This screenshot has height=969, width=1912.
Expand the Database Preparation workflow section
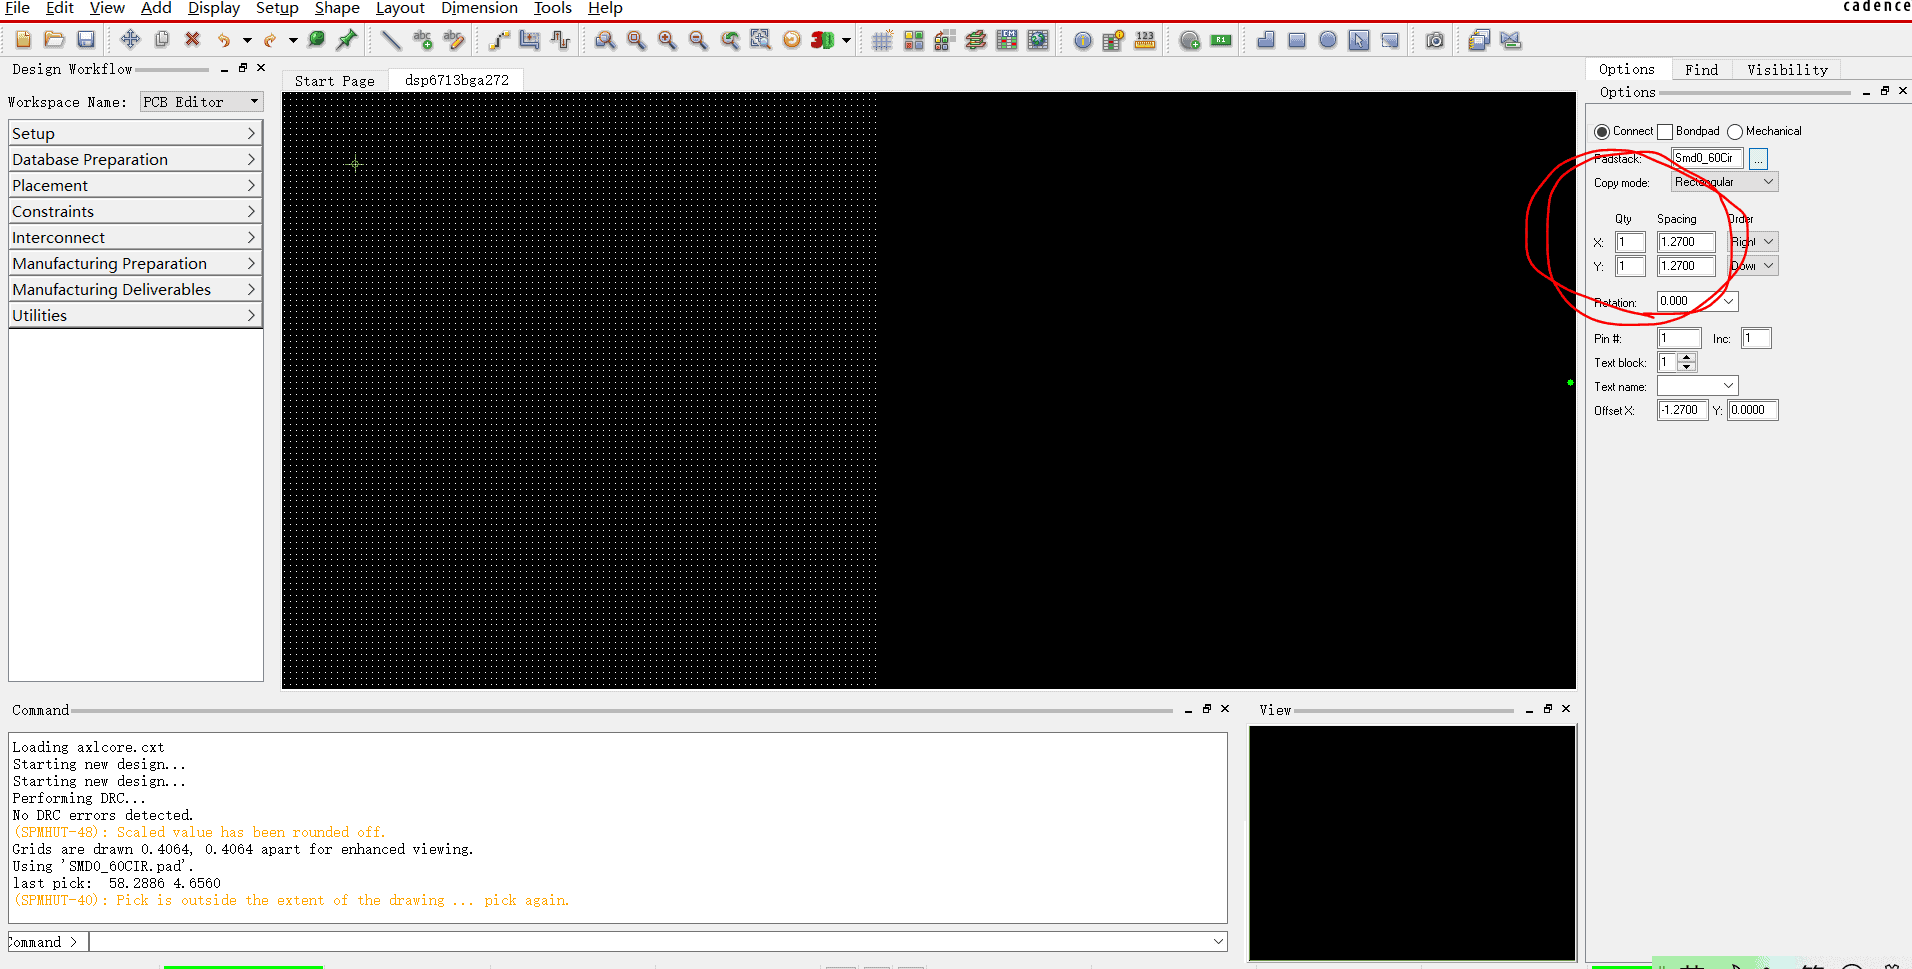[x=135, y=159]
